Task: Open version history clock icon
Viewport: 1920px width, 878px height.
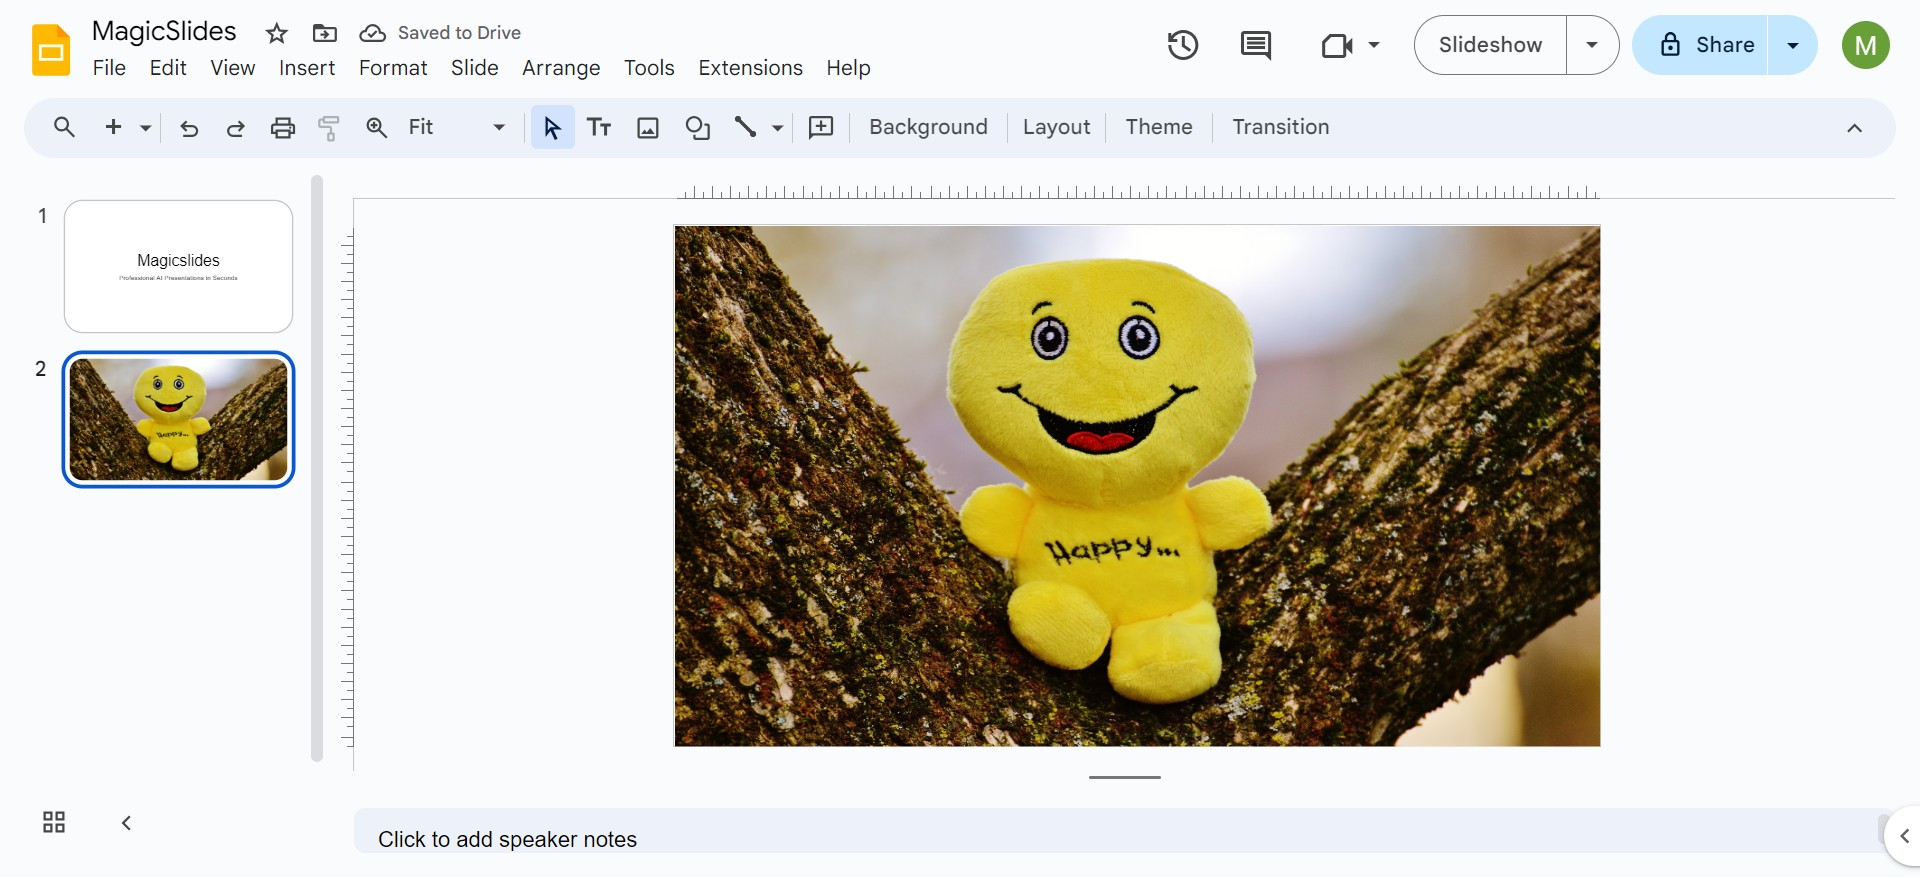Action: pyautogui.click(x=1182, y=45)
